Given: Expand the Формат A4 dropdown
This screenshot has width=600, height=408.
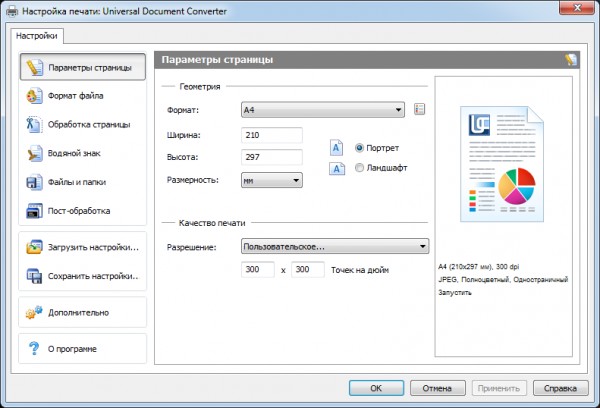Looking at the screenshot, I should click(322, 109).
